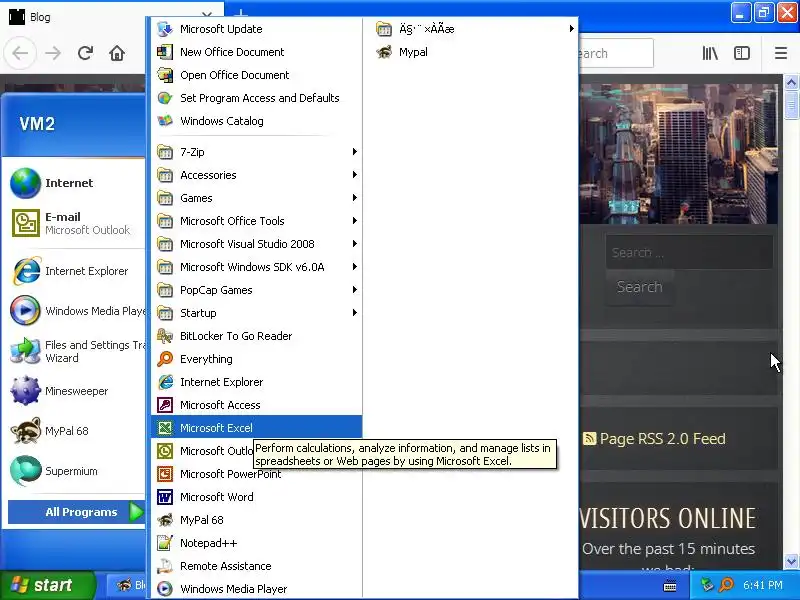This screenshot has width=800, height=600.
Task: Expand Microsoft Office Tools submenu
Action: point(256,220)
